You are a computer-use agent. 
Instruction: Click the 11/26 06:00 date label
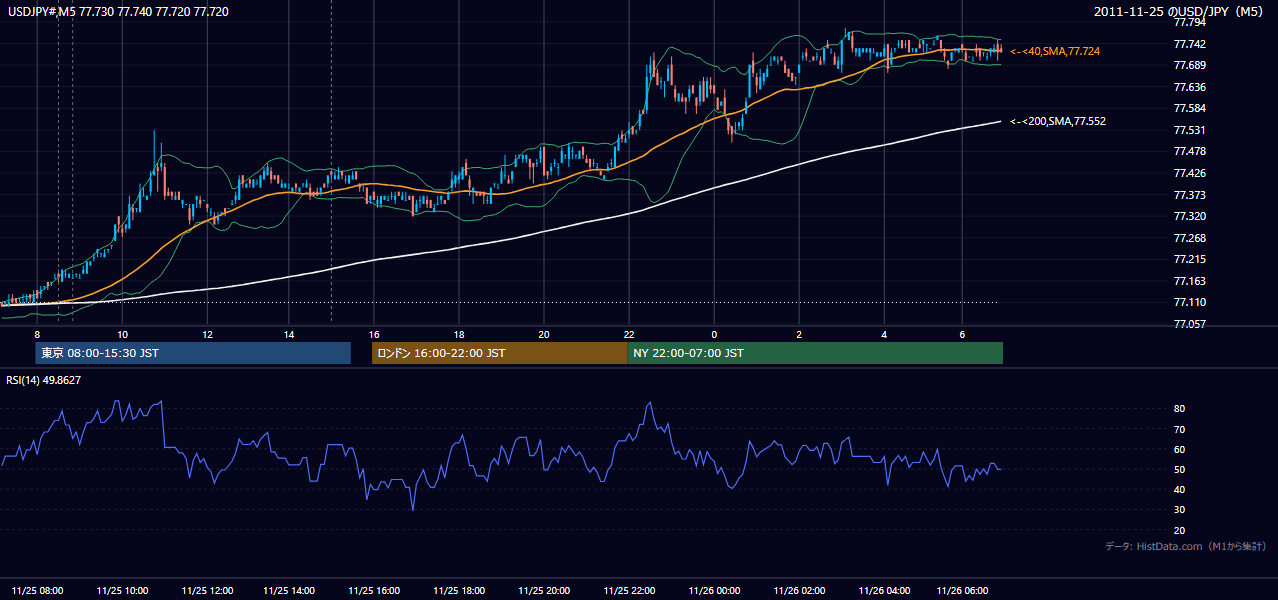coord(962,591)
